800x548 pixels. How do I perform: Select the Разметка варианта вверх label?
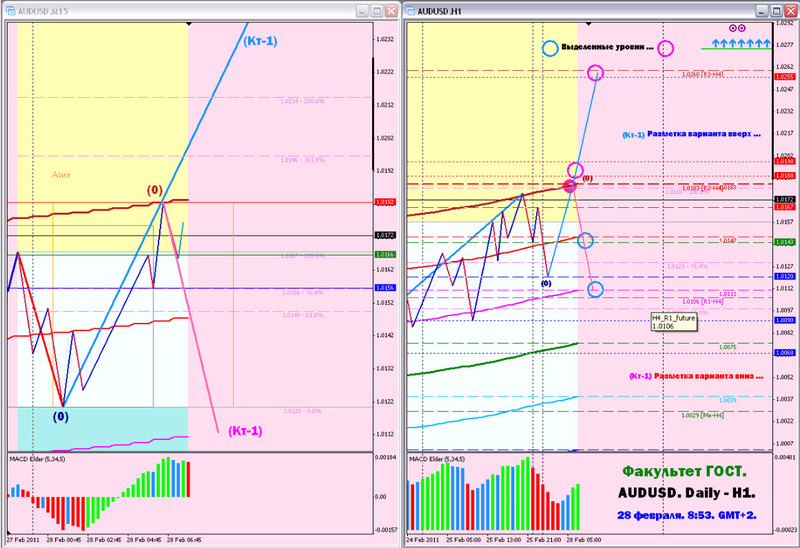[x=704, y=134]
